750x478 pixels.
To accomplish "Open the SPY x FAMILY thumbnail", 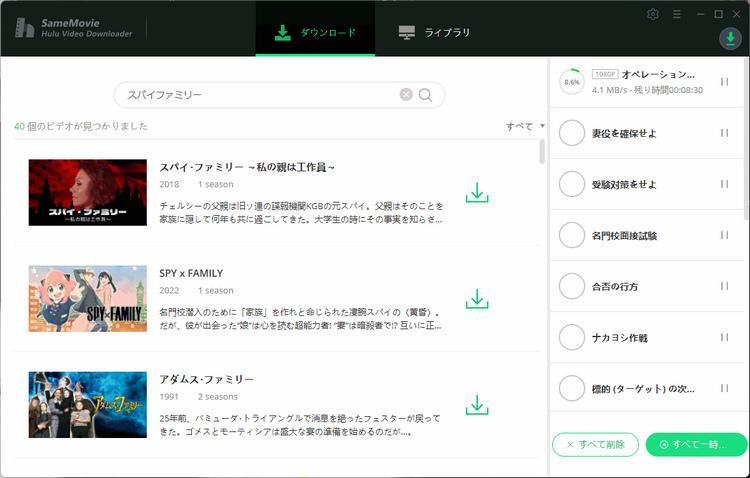I will [x=88, y=299].
